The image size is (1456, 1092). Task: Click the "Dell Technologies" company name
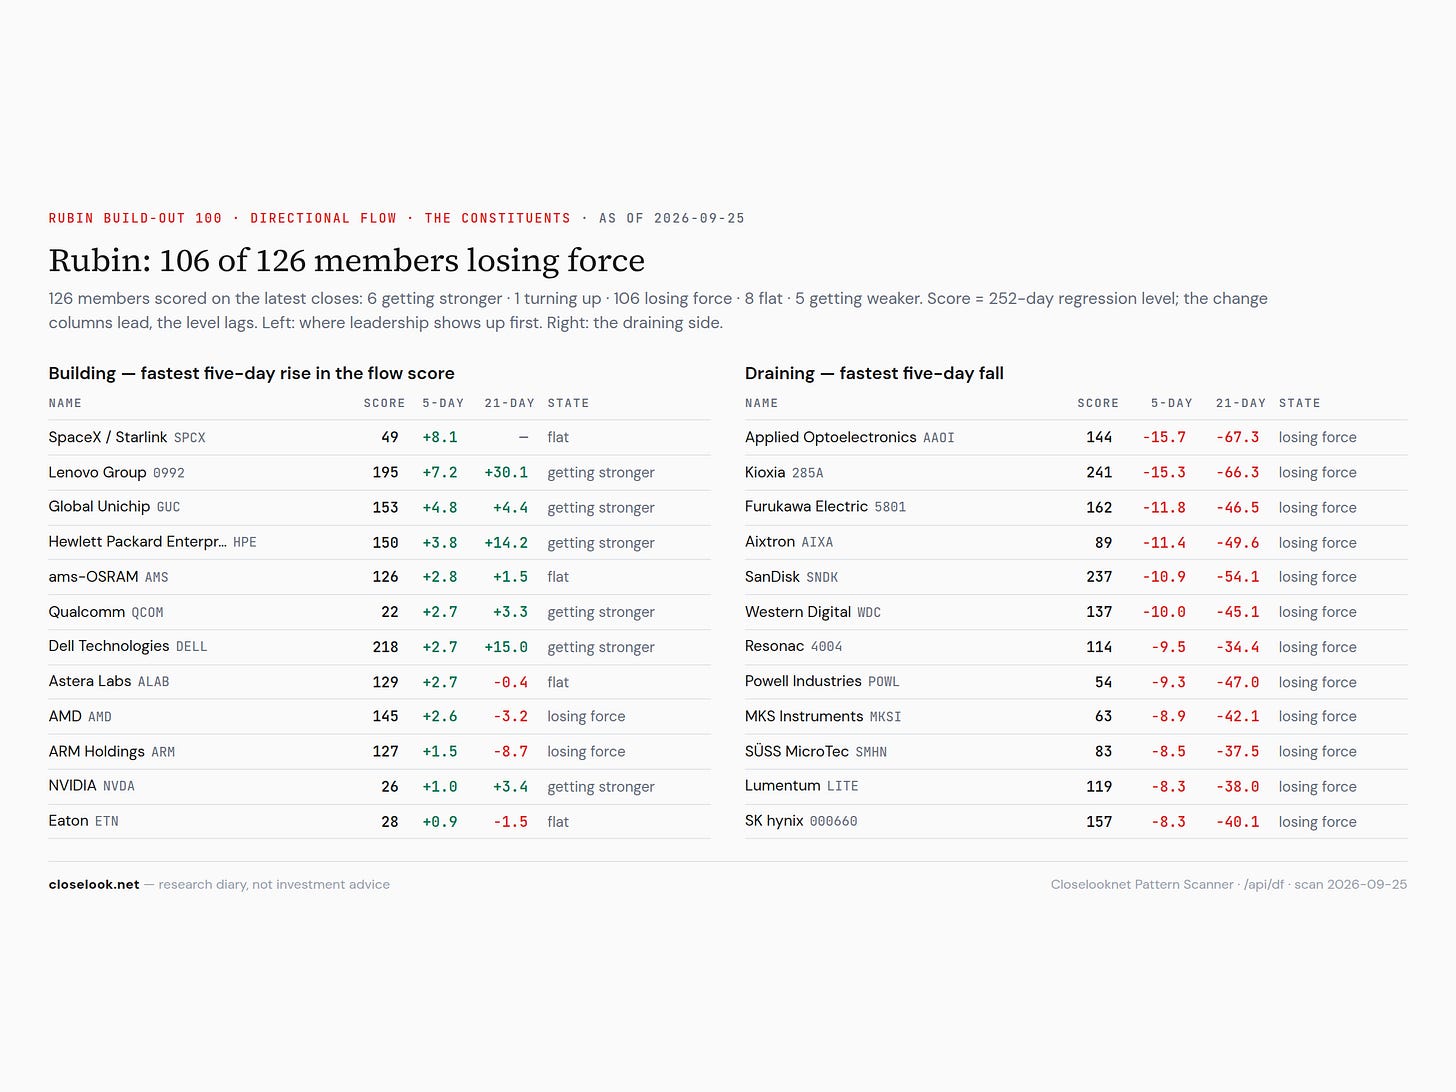click(109, 646)
